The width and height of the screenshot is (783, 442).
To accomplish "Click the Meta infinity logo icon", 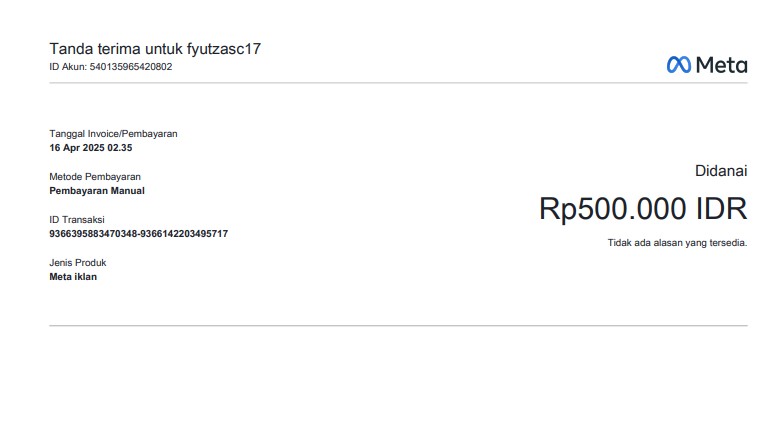I will coord(678,64).
